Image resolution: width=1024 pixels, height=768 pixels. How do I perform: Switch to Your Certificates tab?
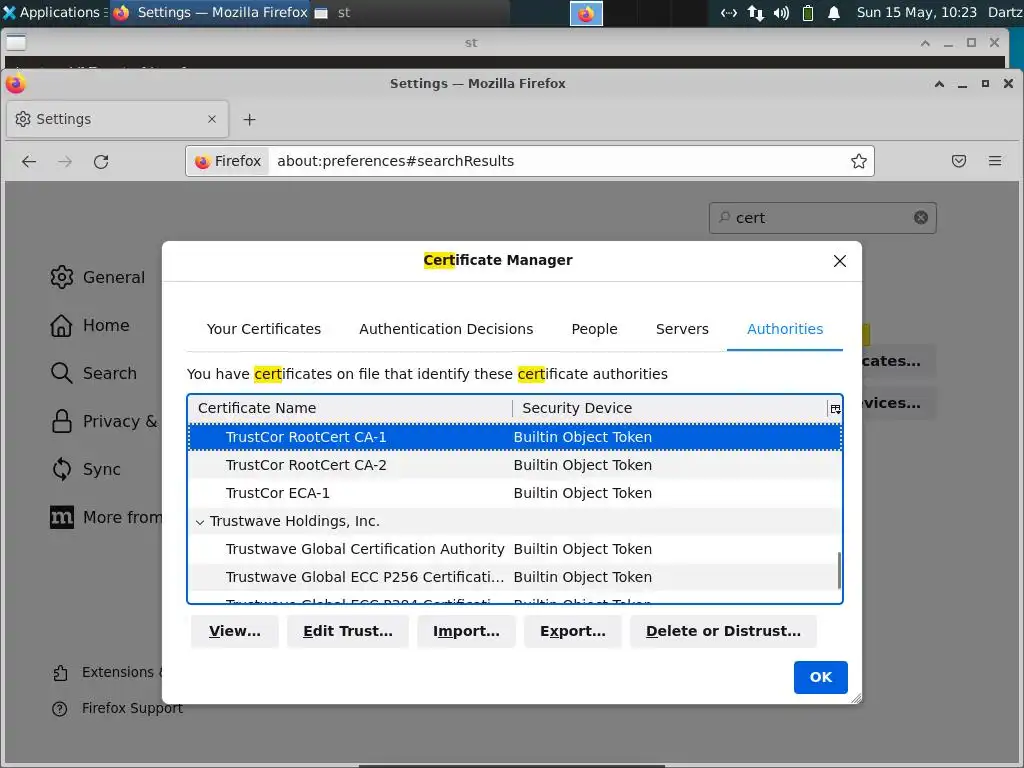tap(264, 329)
